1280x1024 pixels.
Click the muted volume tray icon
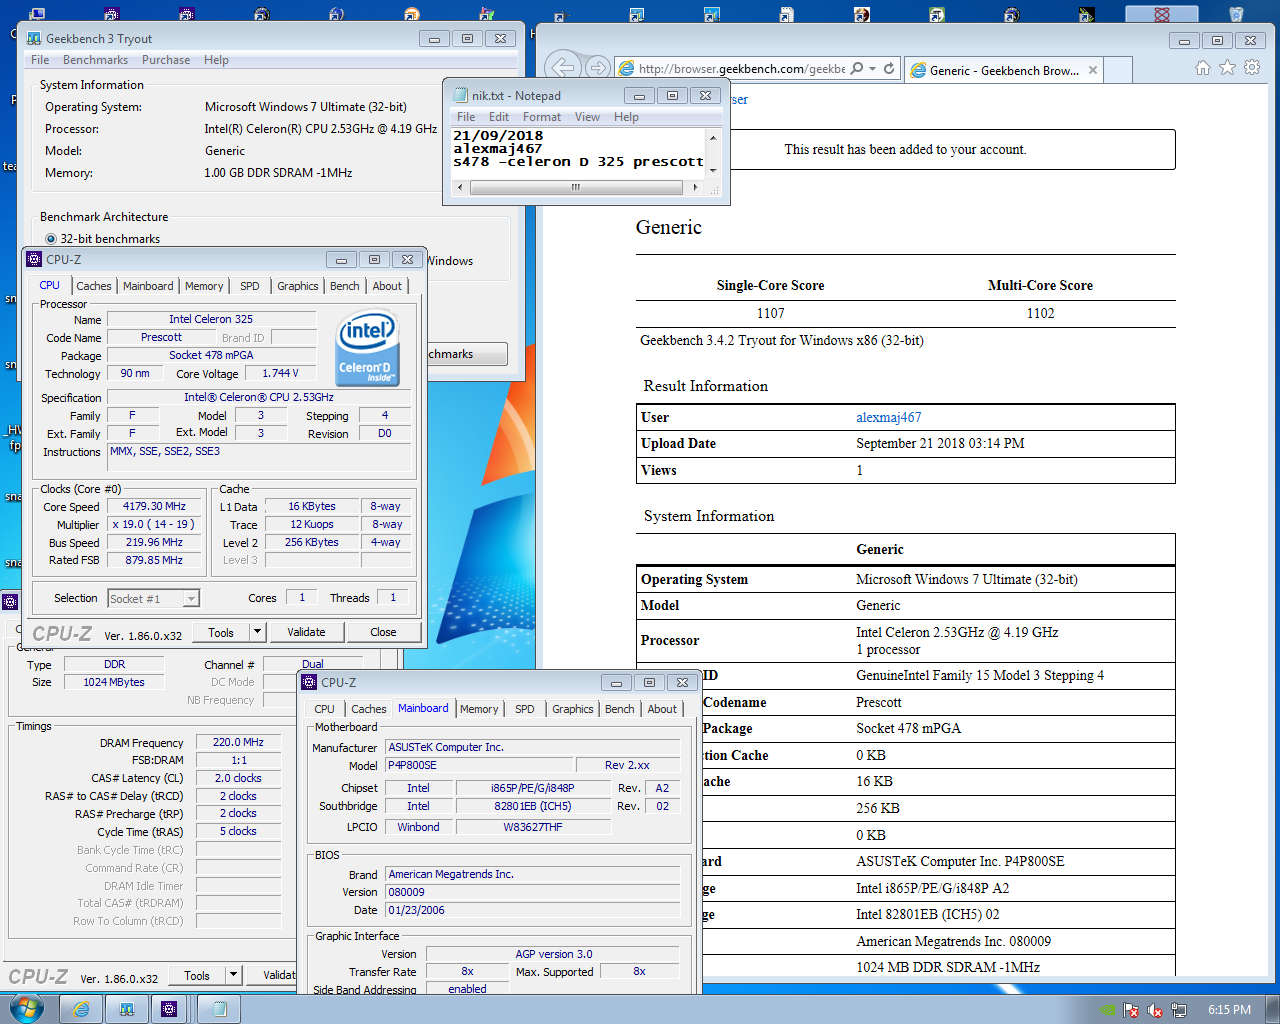pos(1155,1010)
